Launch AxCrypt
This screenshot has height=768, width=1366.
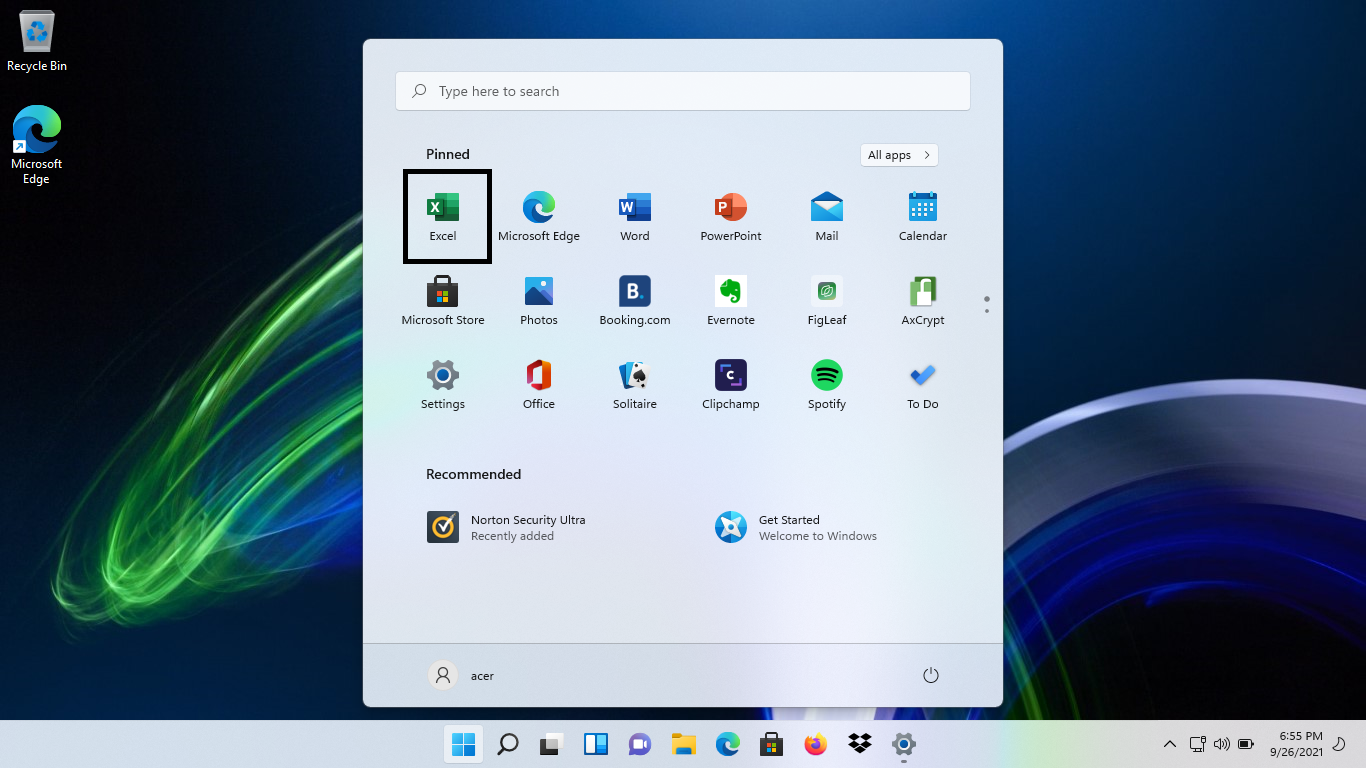click(x=923, y=301)
